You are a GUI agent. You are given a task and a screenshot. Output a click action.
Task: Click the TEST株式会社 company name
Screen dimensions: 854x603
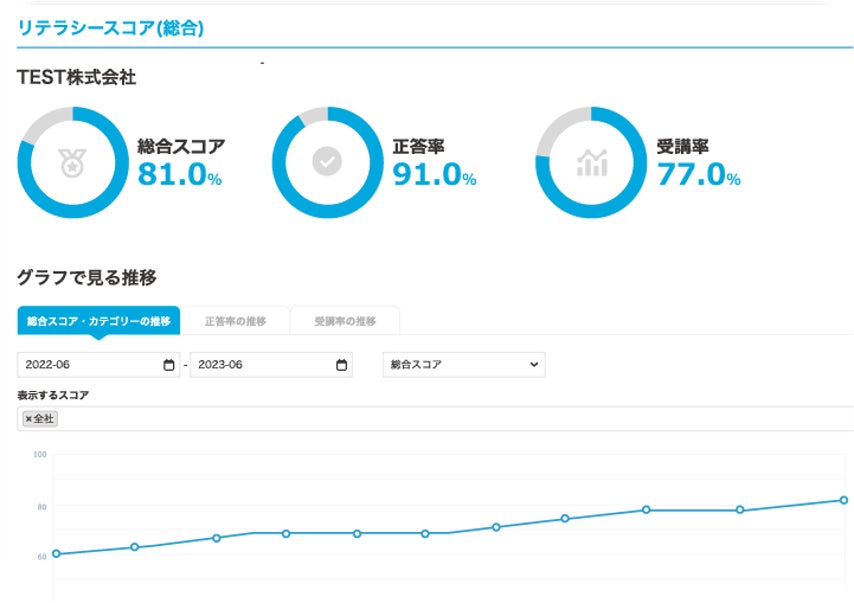coord(76,77)
